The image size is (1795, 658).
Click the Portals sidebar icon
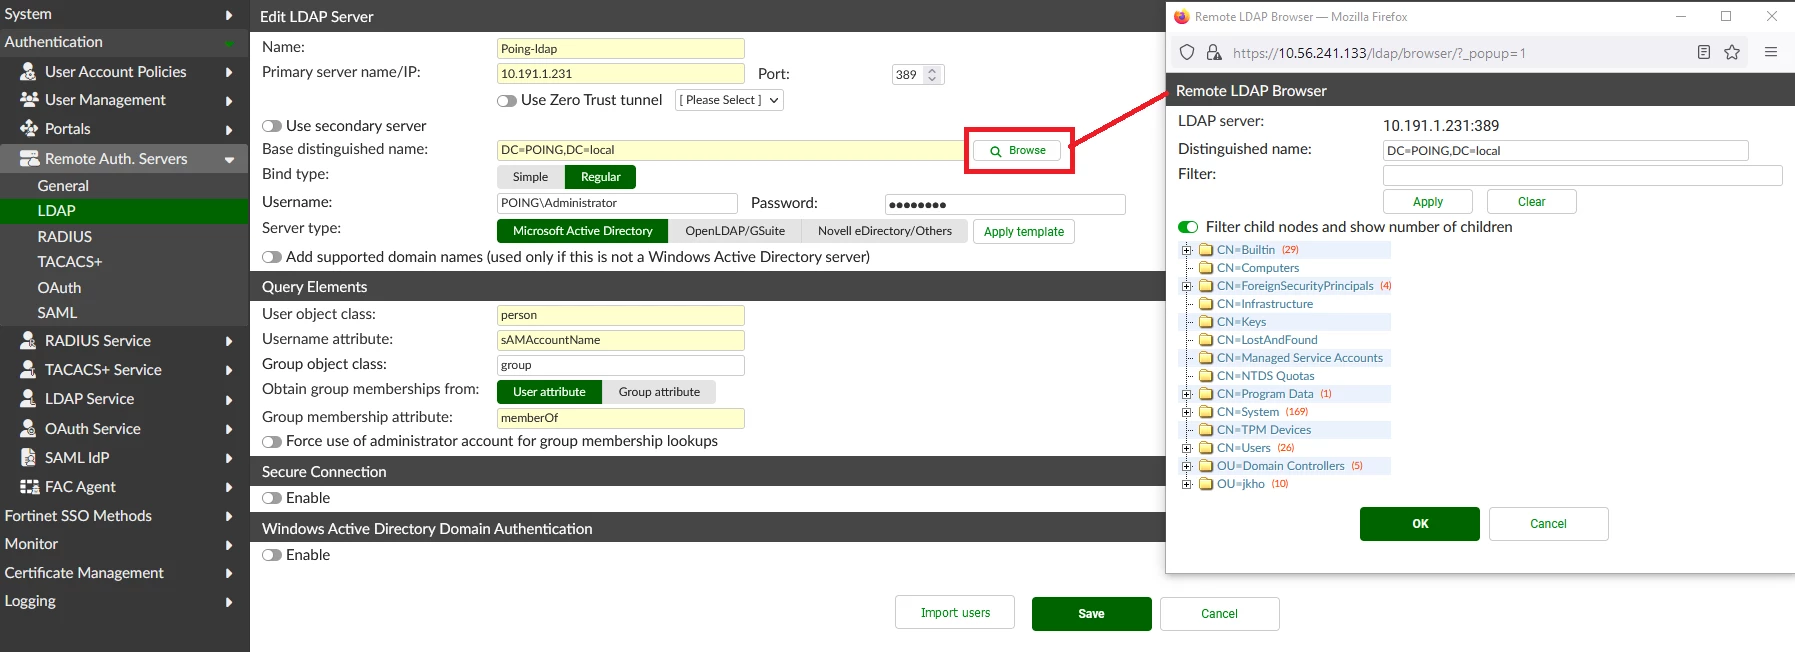point(28,129)
